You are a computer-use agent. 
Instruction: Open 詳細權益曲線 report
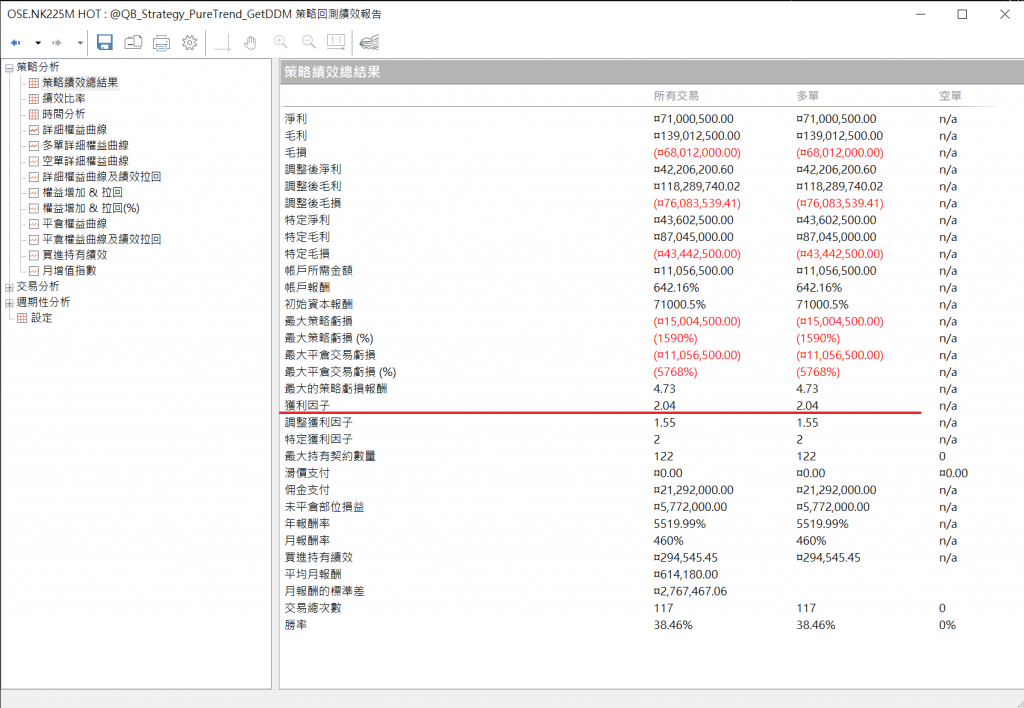[x=74, y=130]
